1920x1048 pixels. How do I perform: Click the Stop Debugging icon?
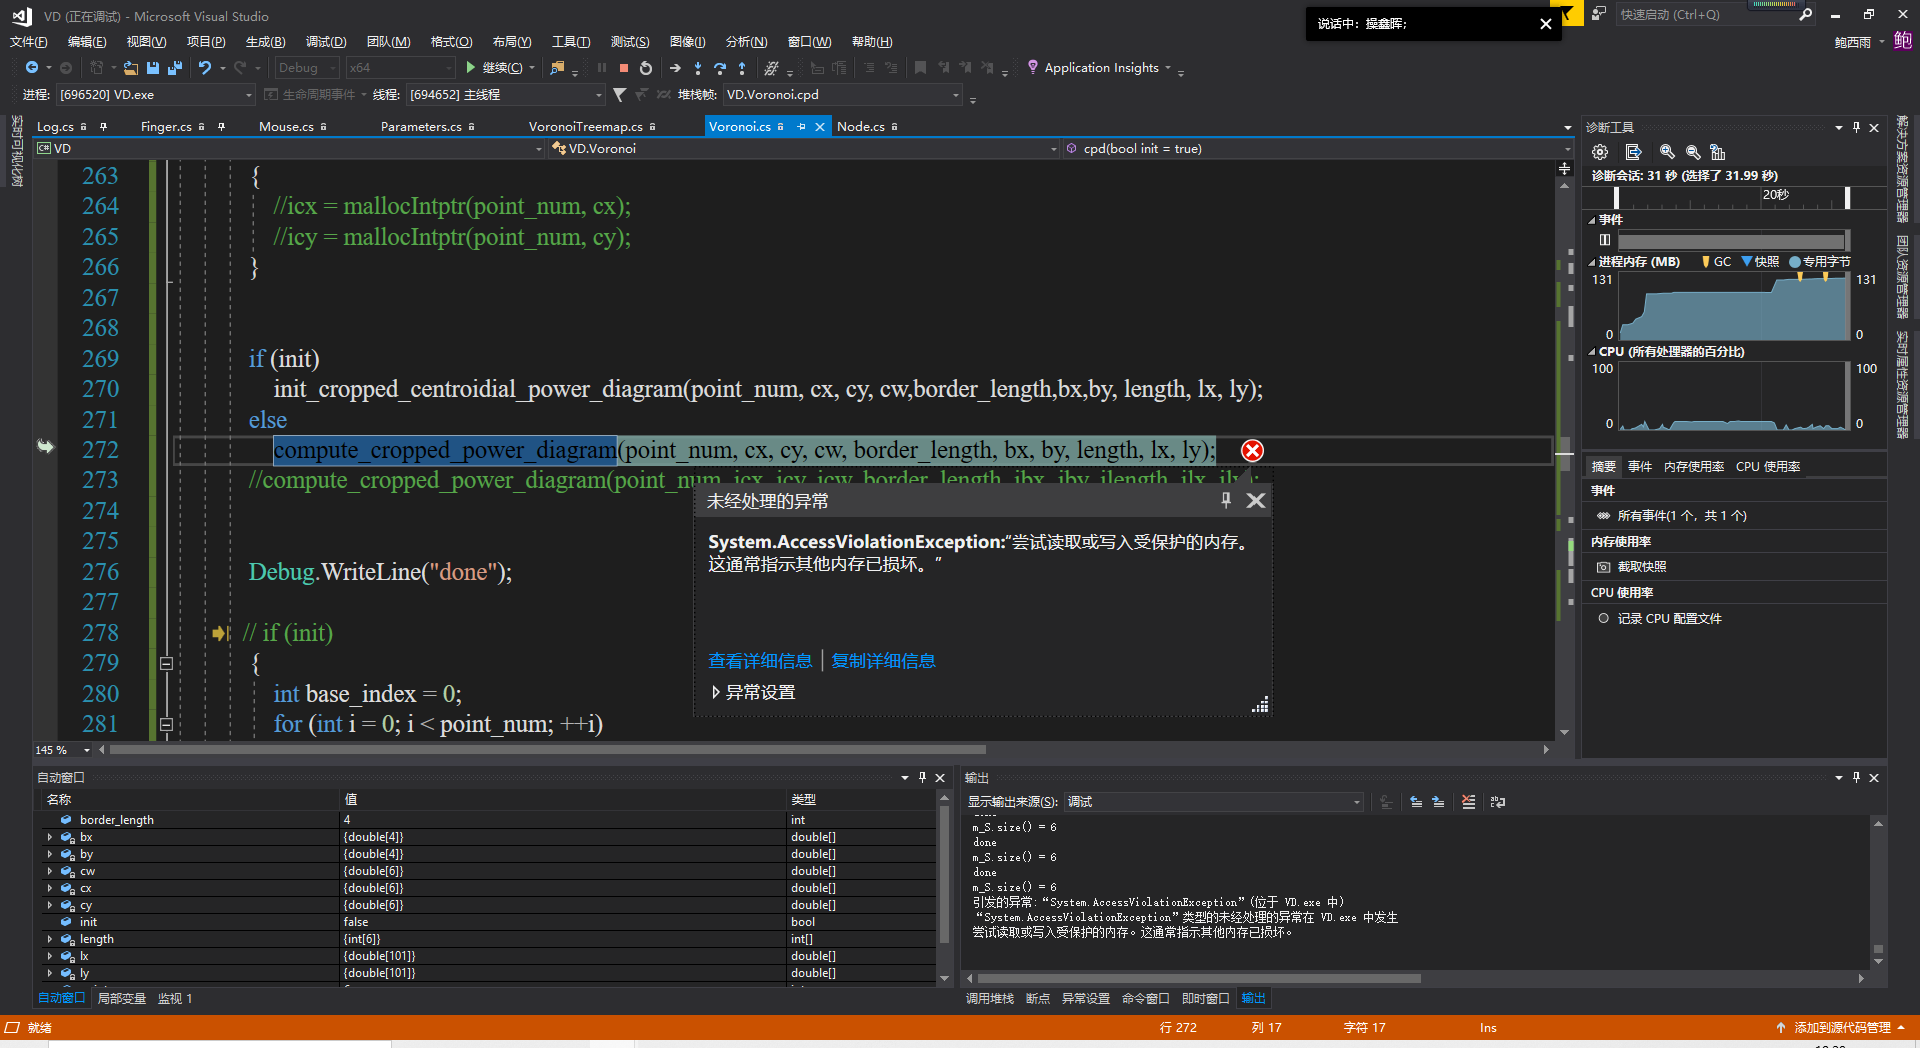624,67
